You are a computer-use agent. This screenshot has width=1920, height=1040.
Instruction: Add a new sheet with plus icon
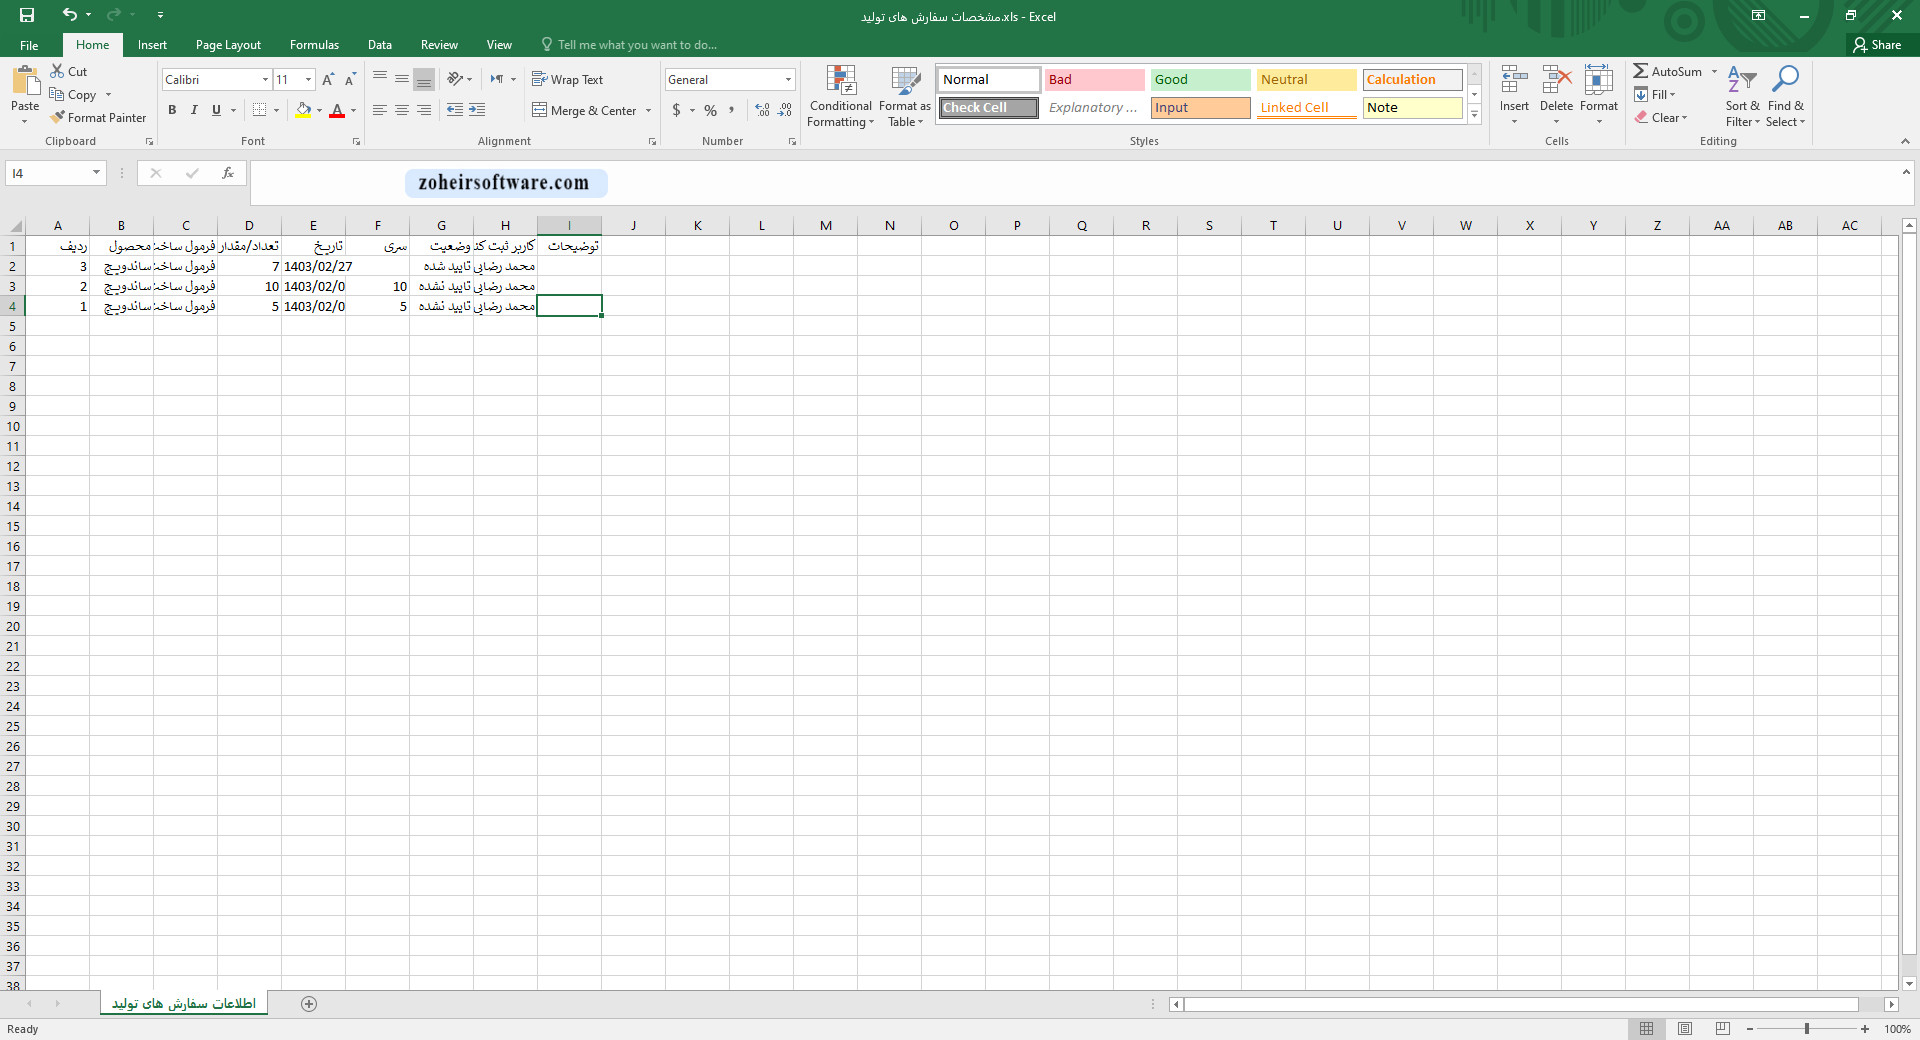coord(309,1004)
